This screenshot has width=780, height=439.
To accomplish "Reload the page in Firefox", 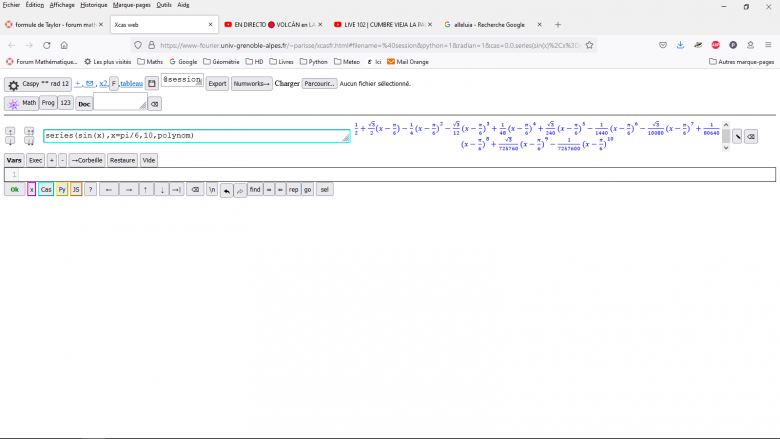I will tap(47, 45).
